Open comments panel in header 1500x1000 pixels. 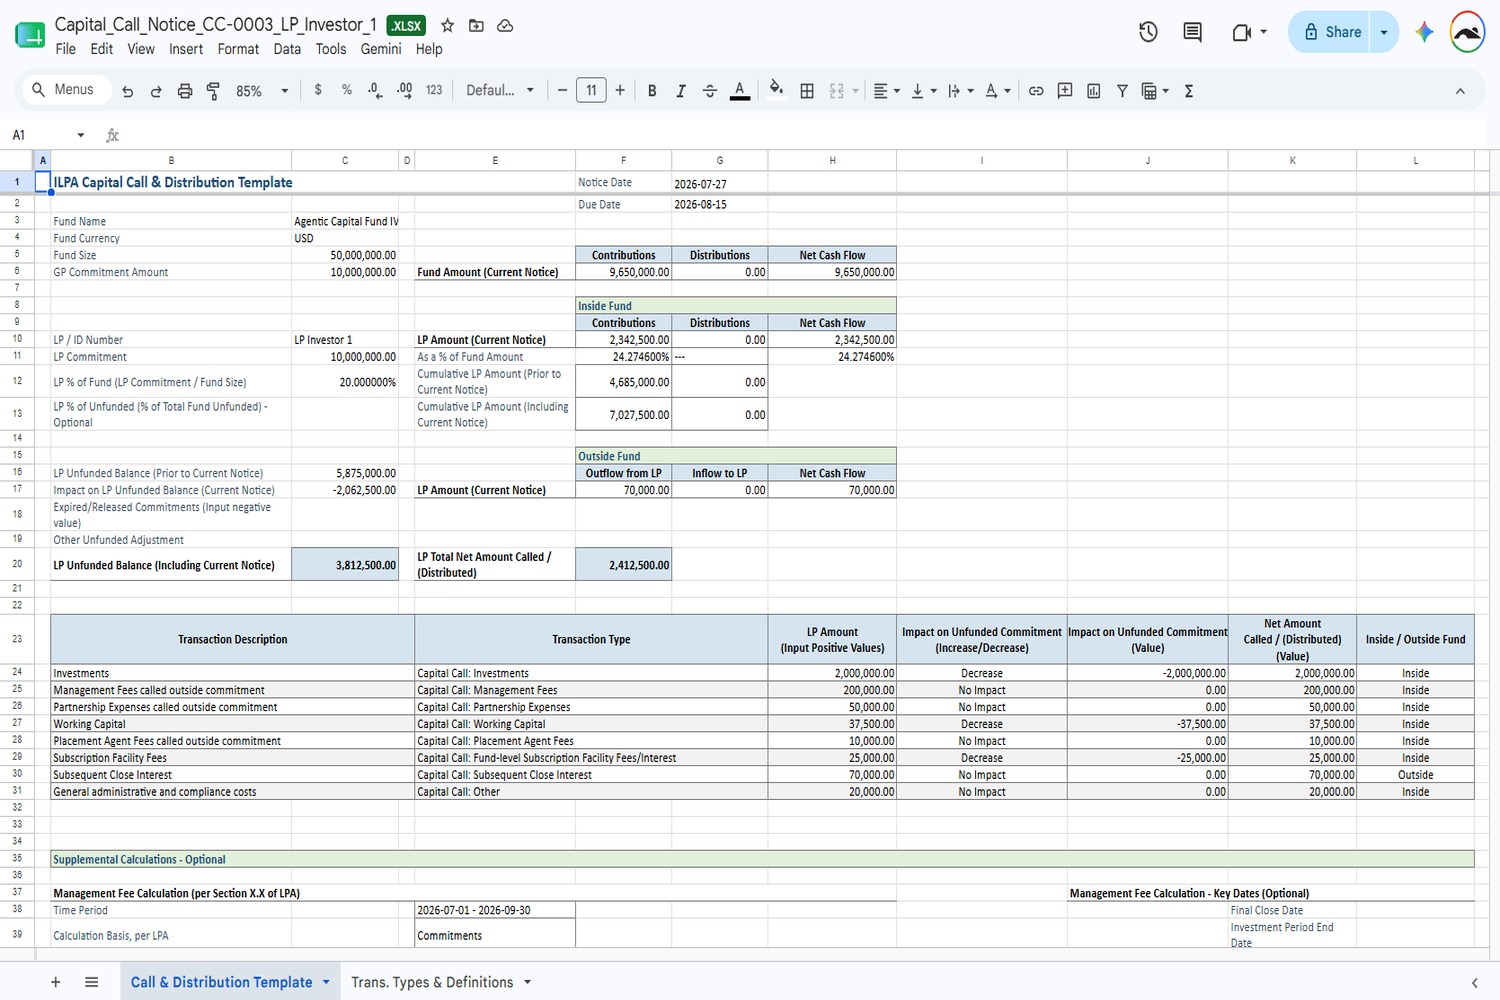1192,32
